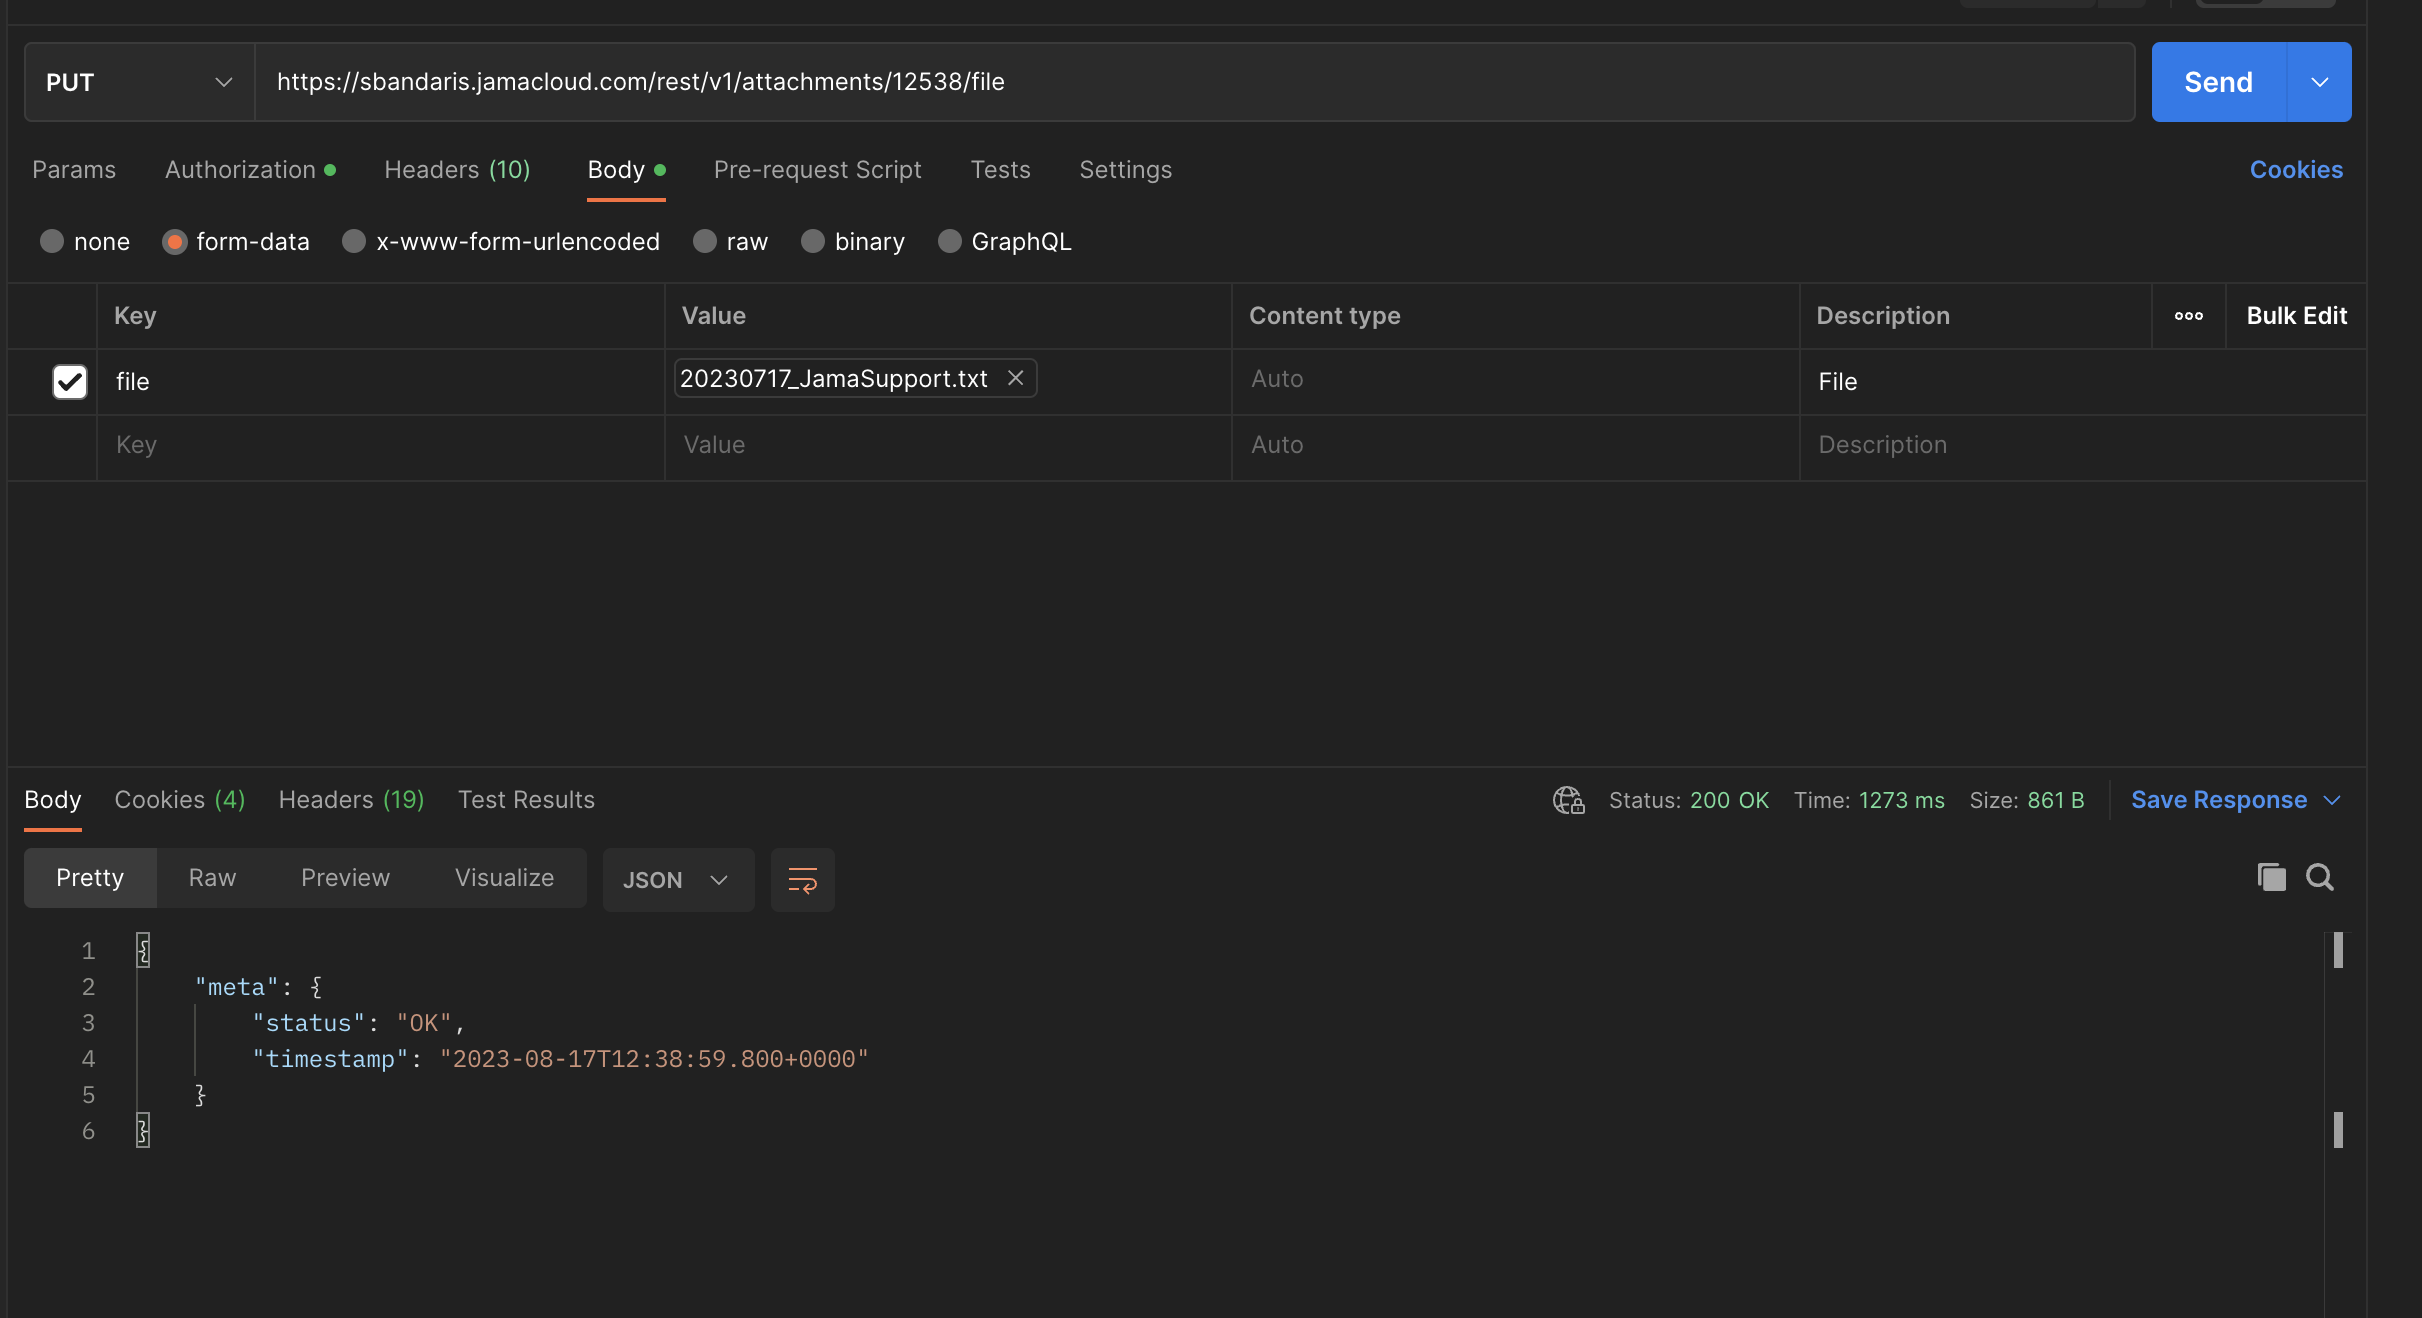The image size is (2422, 1318).
Task: Click the "status" key in JSON response
Action: 308,1023
